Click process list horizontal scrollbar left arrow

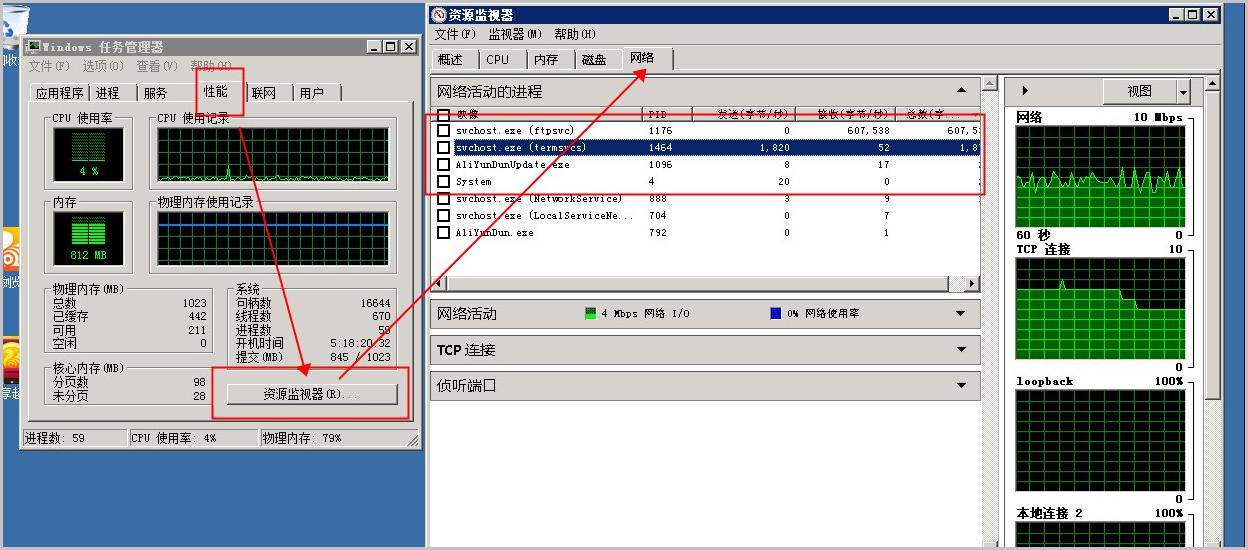439,283
